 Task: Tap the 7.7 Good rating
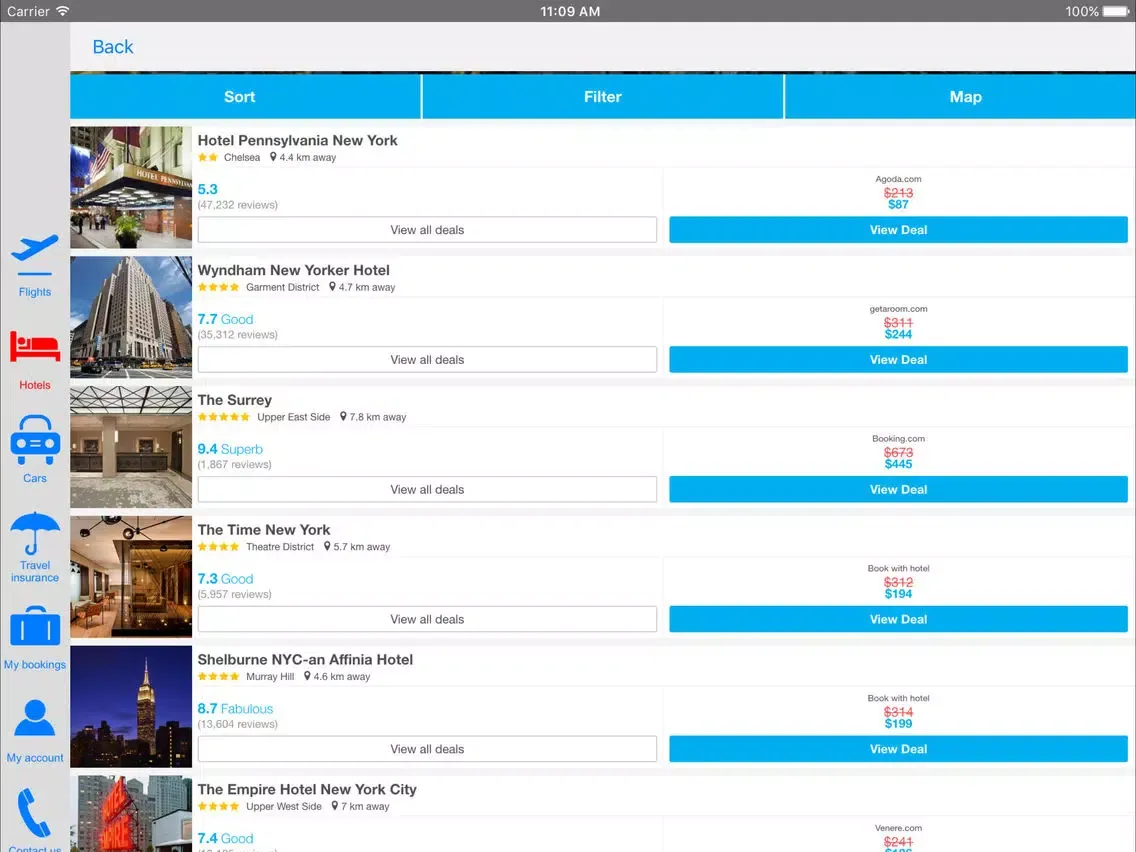coord(225,320)
